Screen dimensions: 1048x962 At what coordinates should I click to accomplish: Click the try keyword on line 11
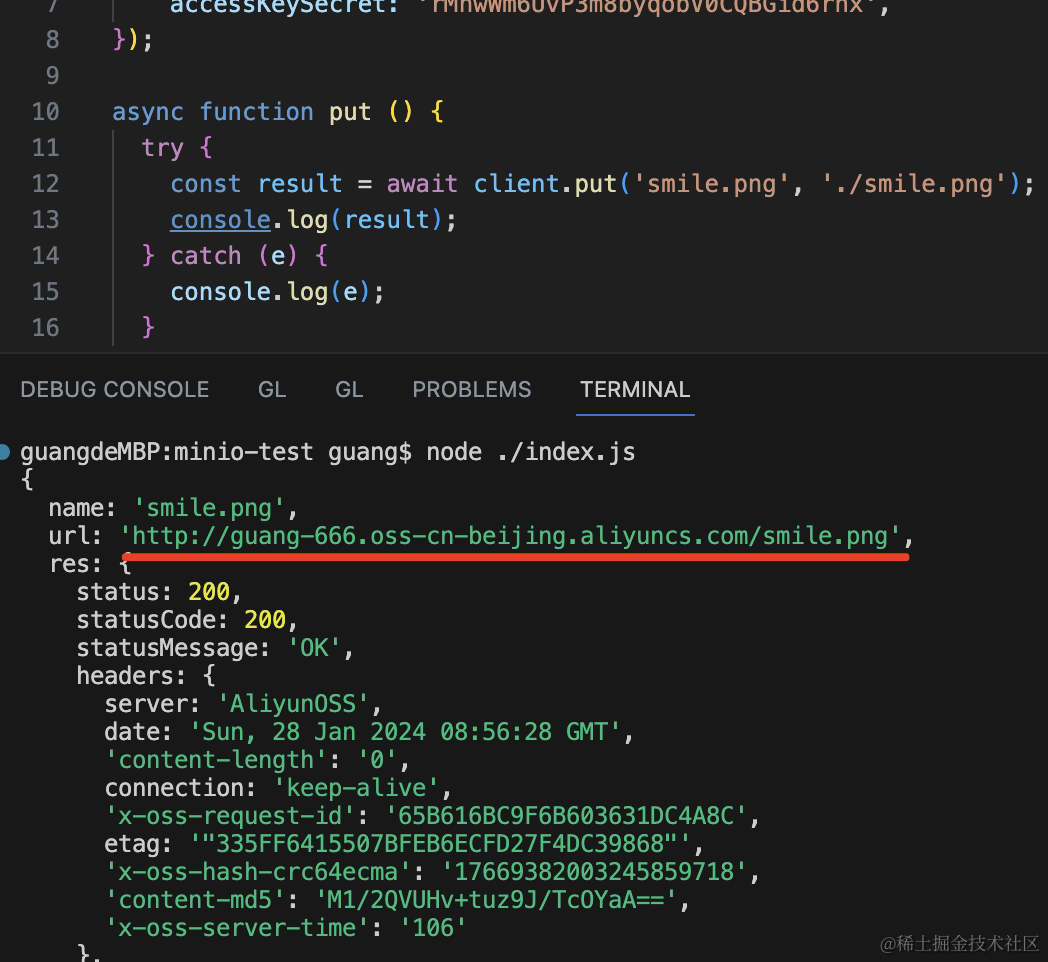pos(162,148)
